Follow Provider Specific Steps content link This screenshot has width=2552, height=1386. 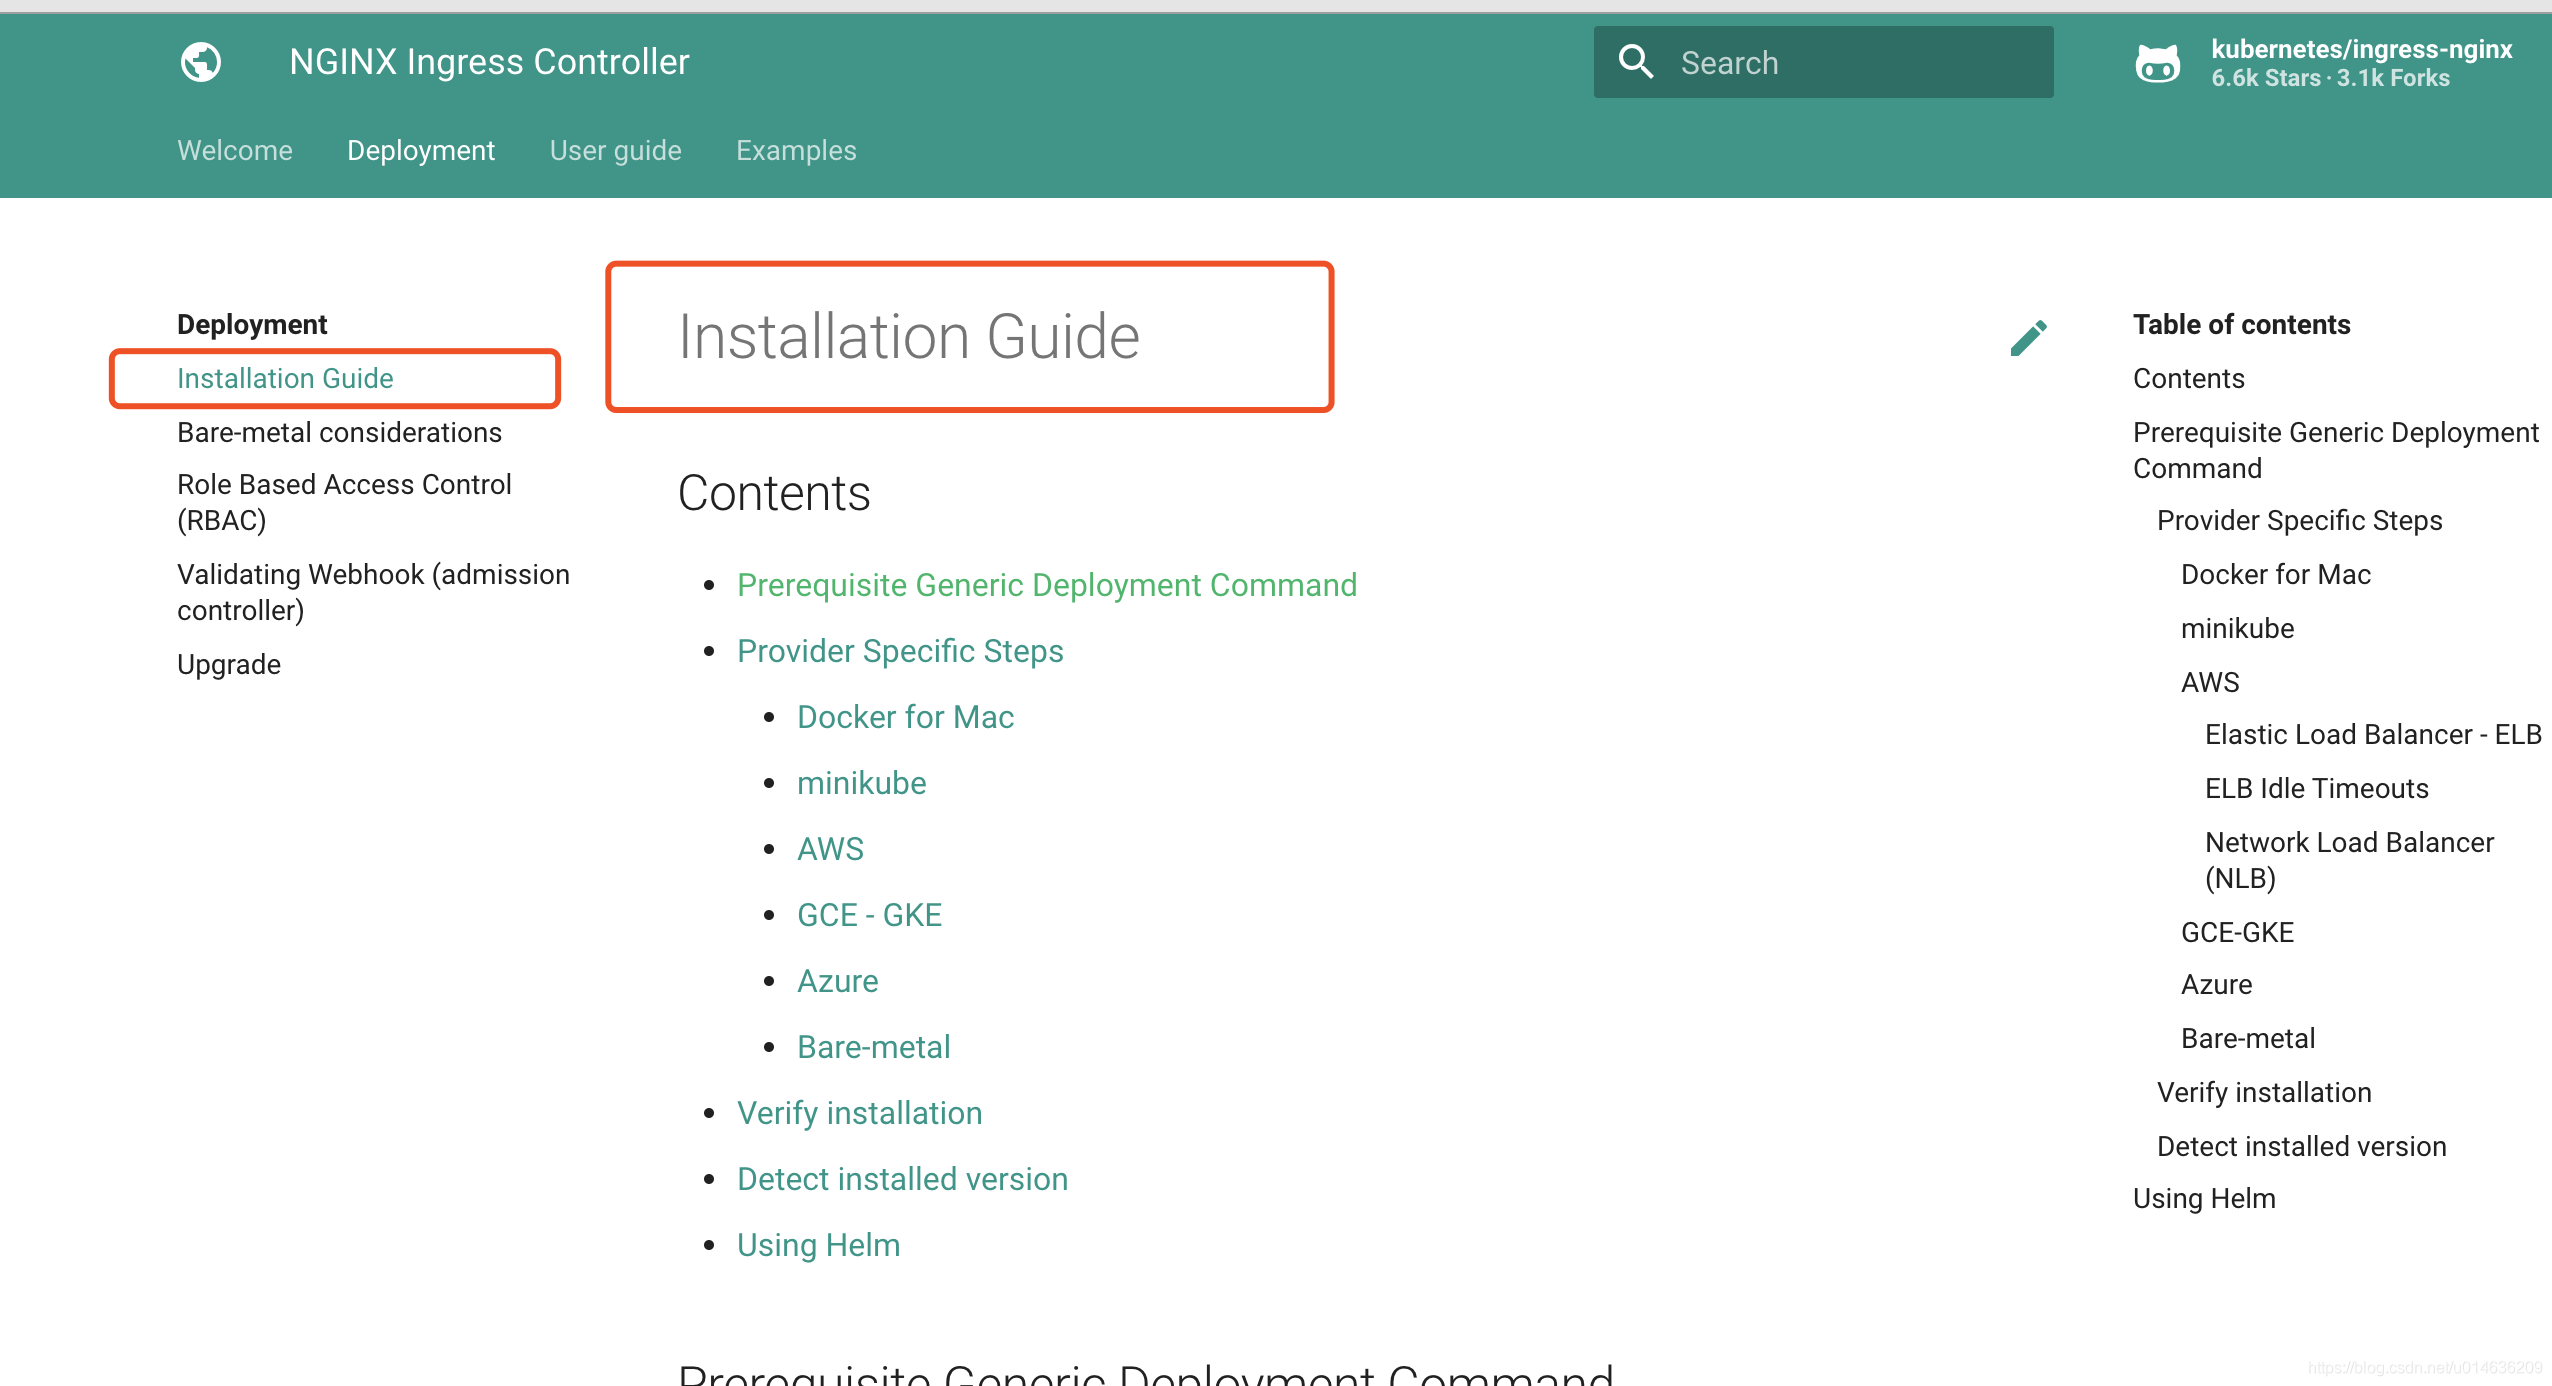[900, 651]
